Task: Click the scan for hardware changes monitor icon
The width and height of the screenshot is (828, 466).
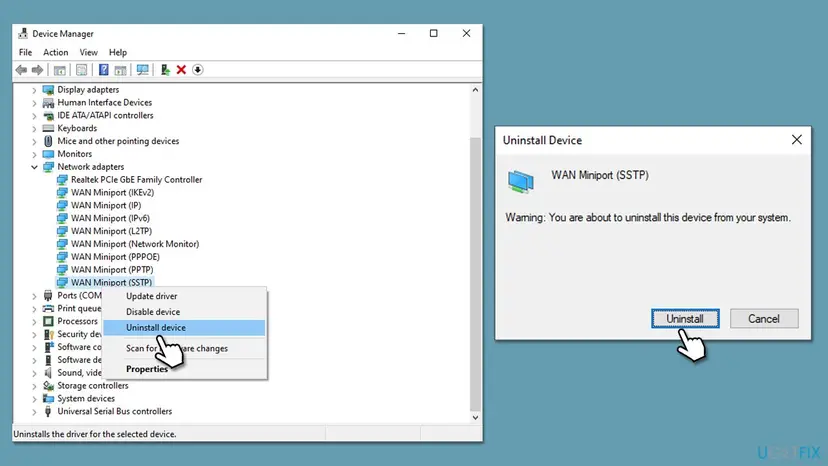Action: coord(143,70)
